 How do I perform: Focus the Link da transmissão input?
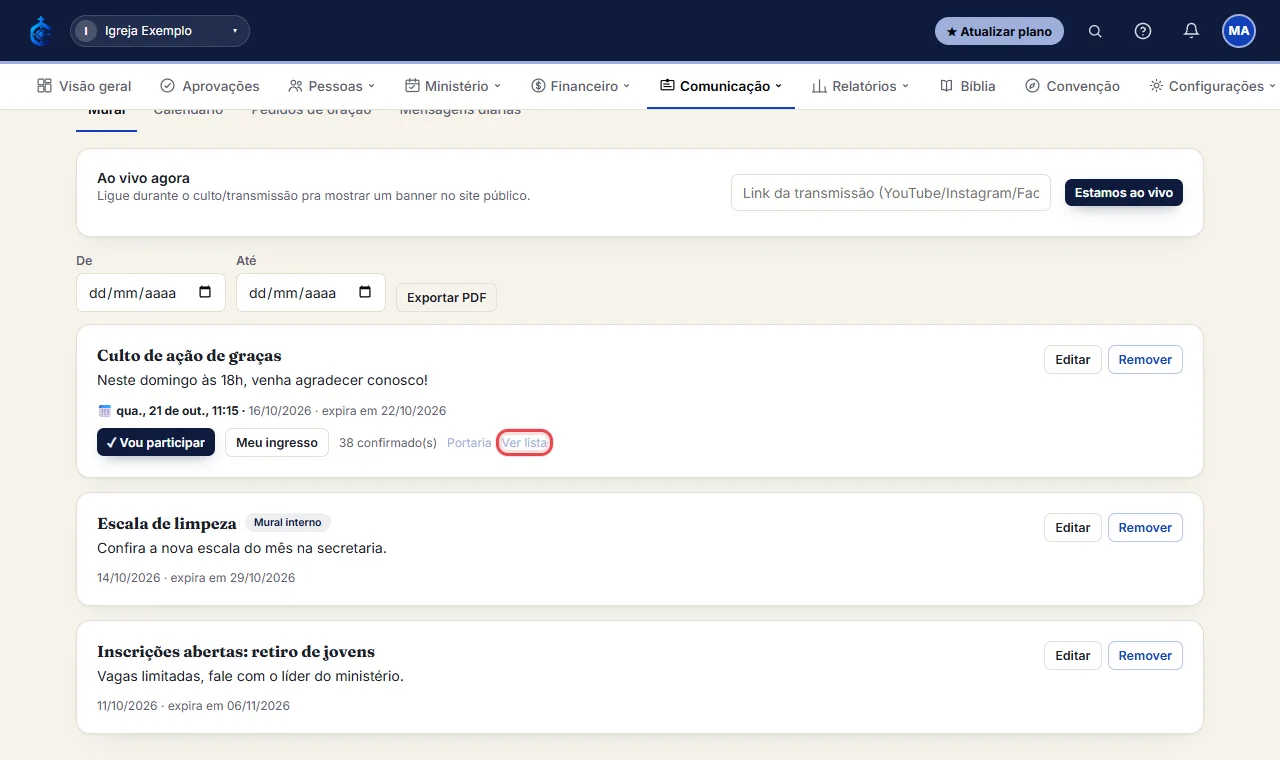coord(891,193)
